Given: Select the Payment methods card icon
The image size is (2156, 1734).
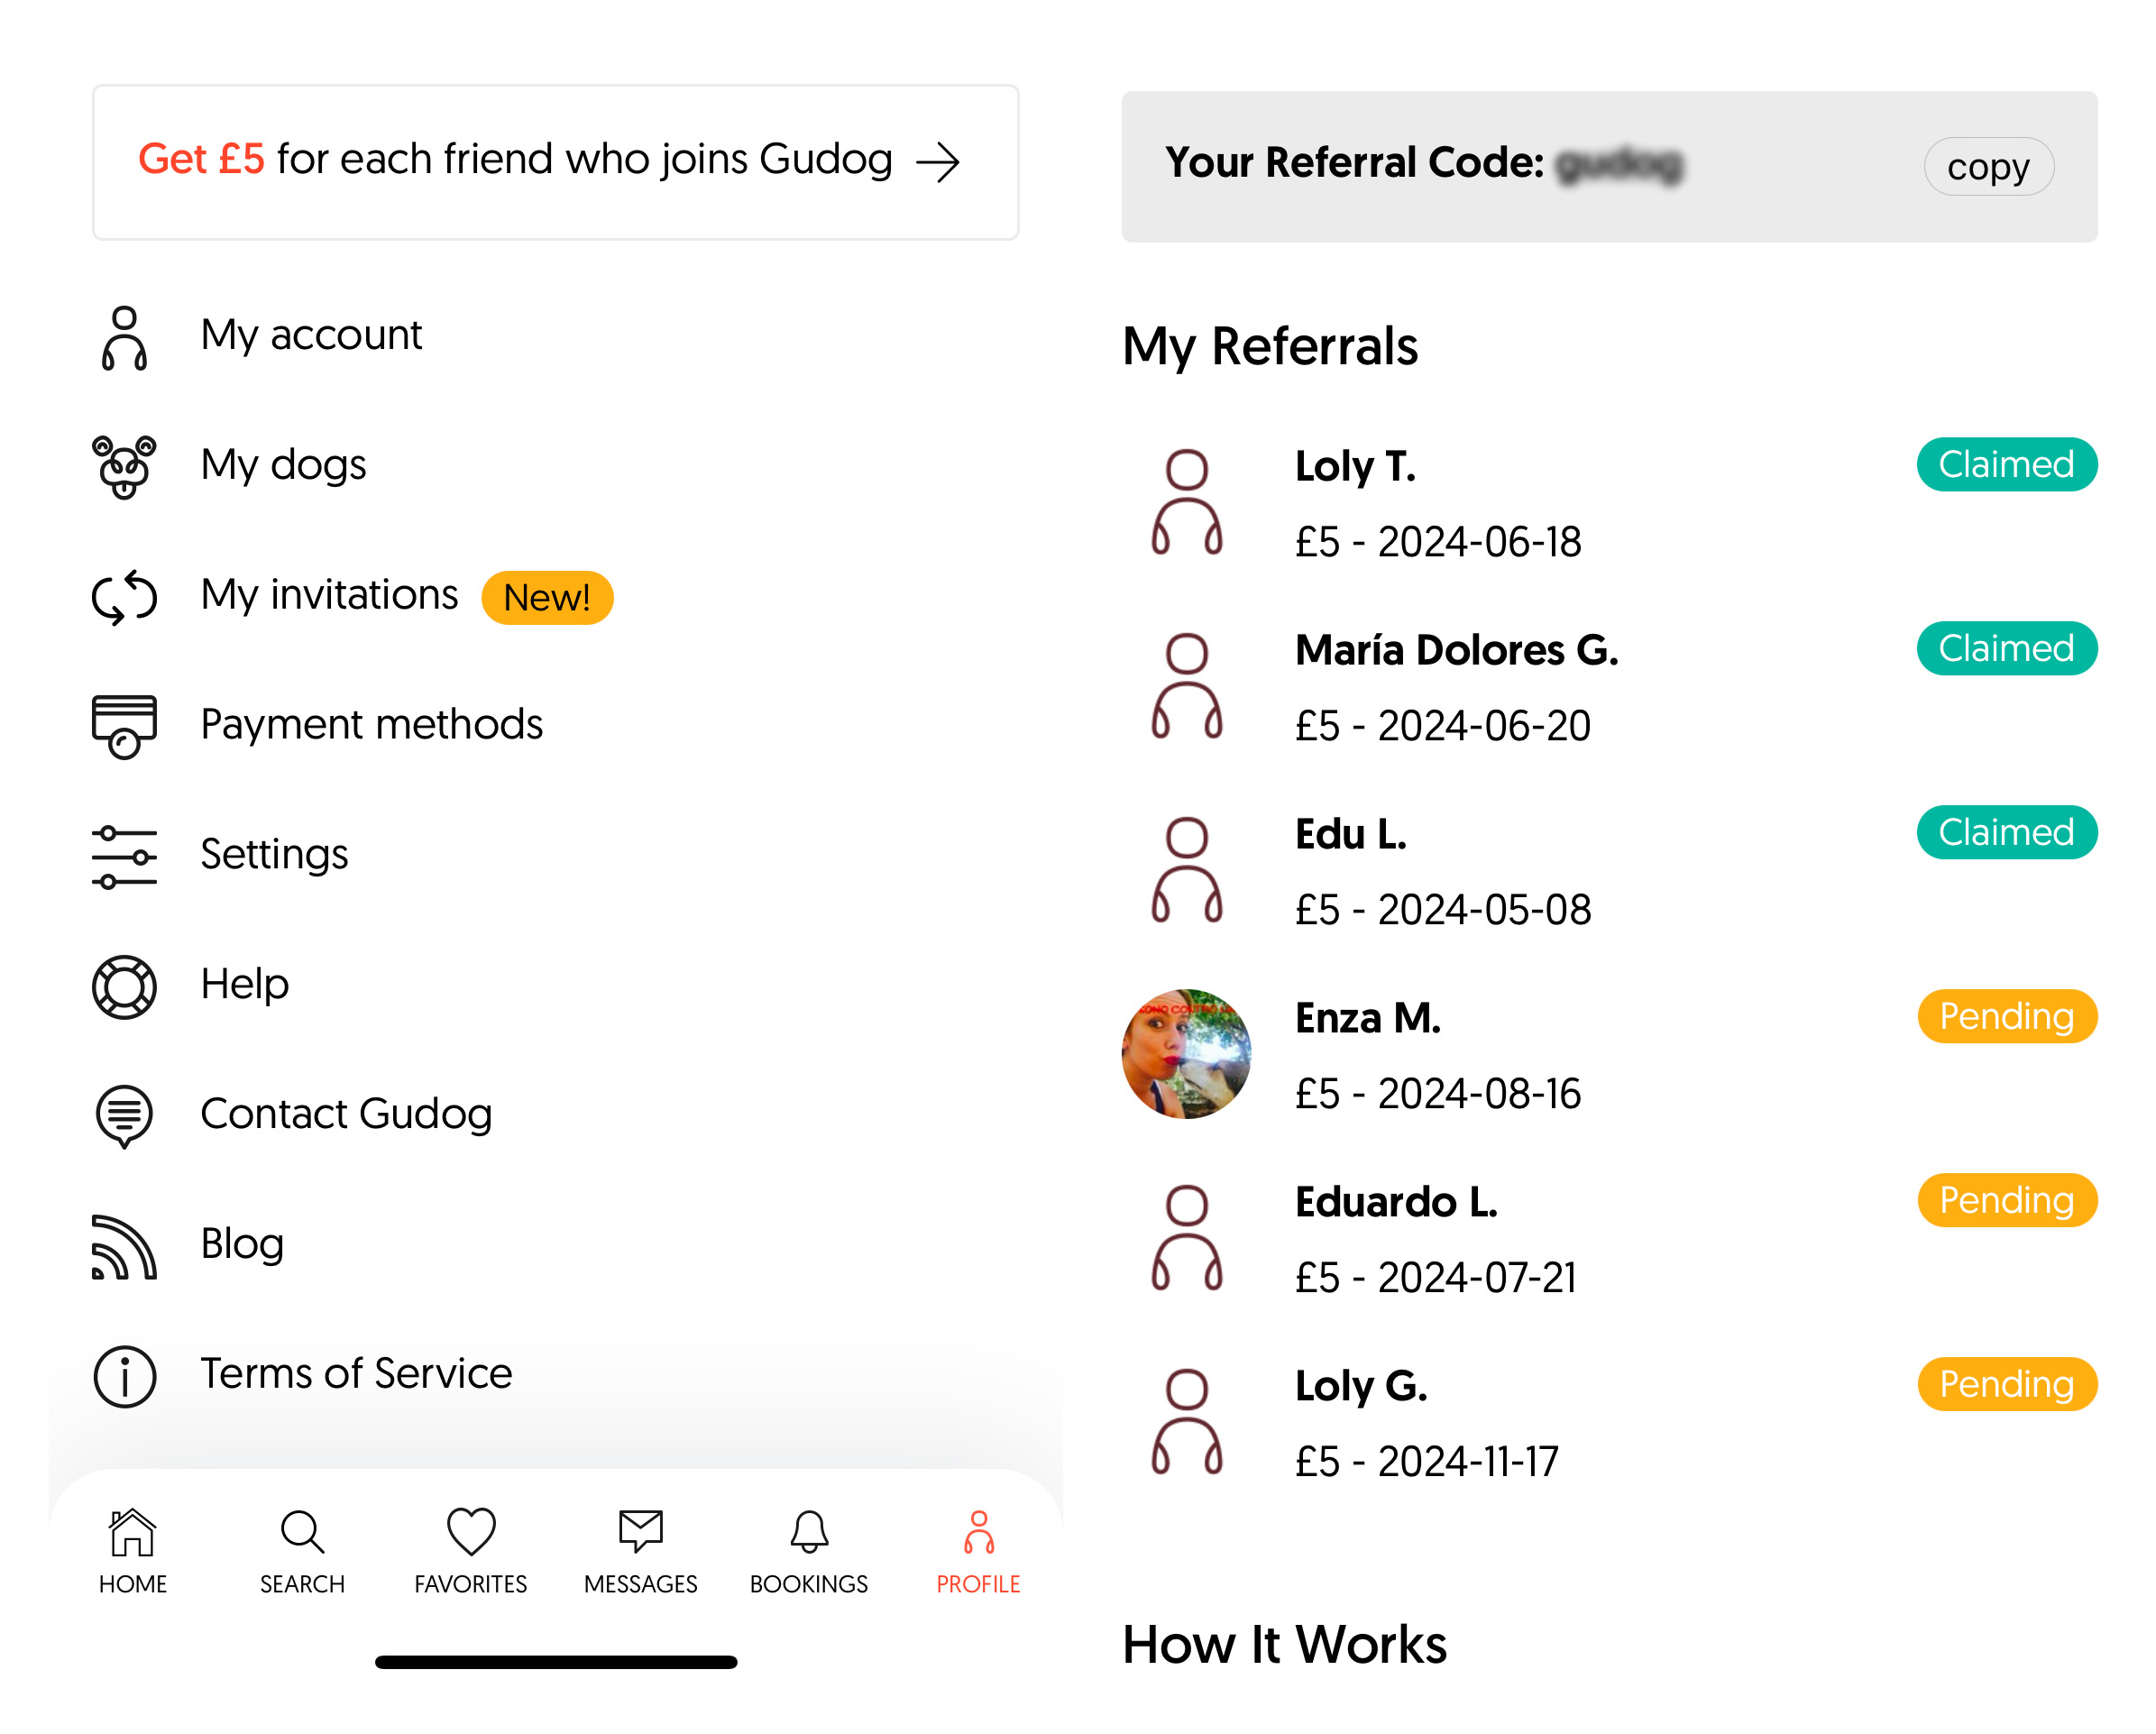Looking at the screenshot, I should tap(124, 726).
